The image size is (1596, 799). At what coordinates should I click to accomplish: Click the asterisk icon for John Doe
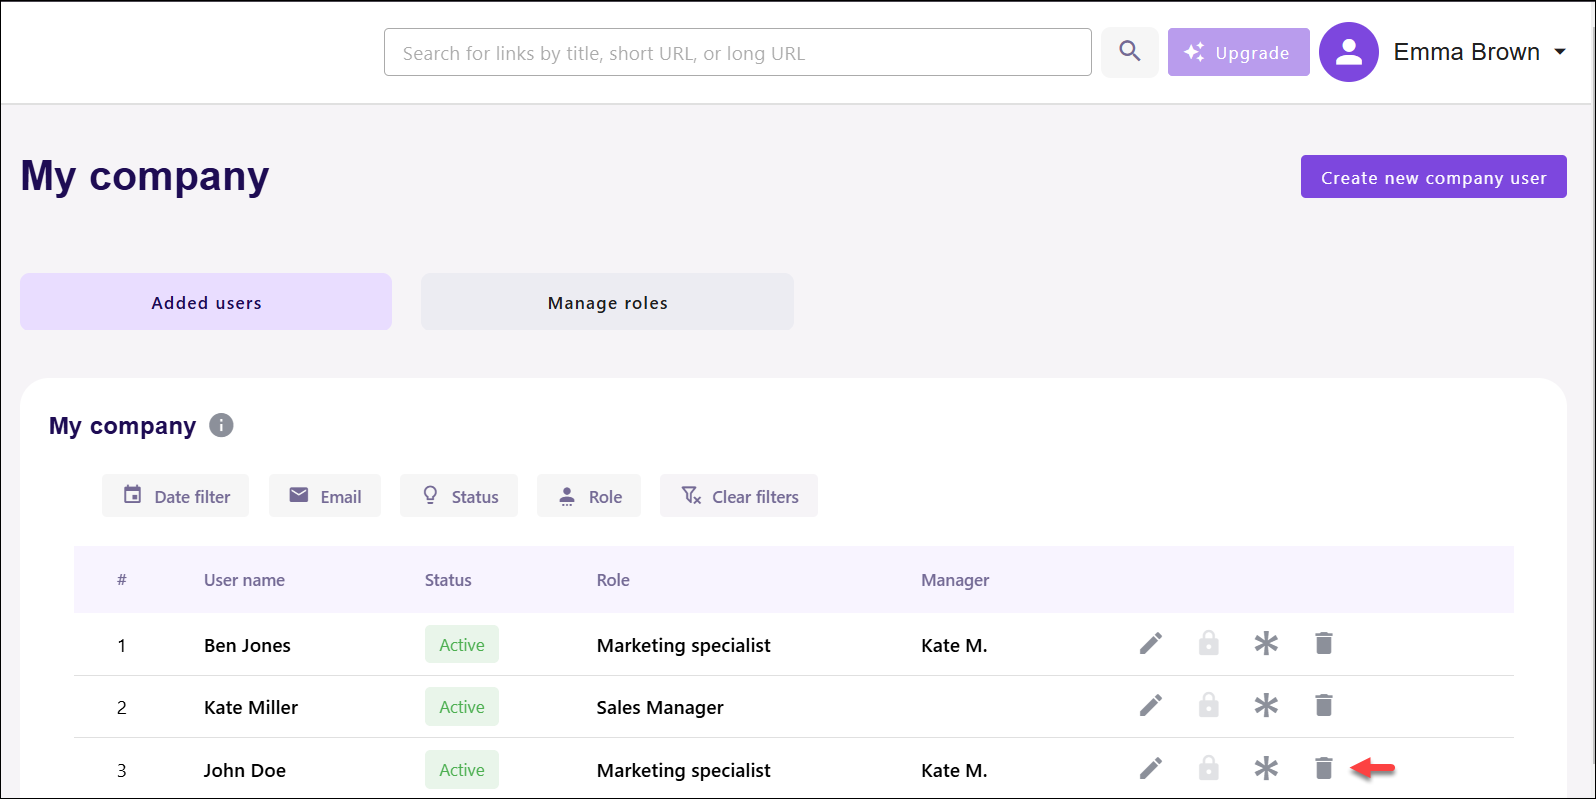click(1266, 768)
